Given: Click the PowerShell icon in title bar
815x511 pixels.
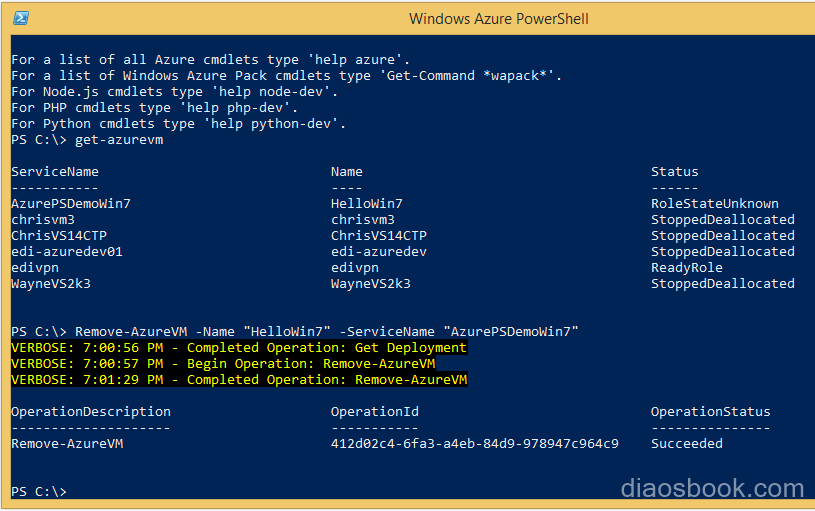Looking at the screenshot, I should 21,18.
